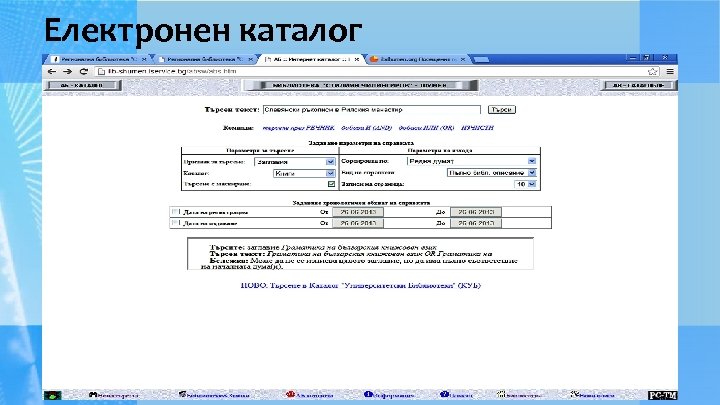This screenshot has height=405, width=720.
Task: Toggle the masking search checkbox
Action: 331,184
